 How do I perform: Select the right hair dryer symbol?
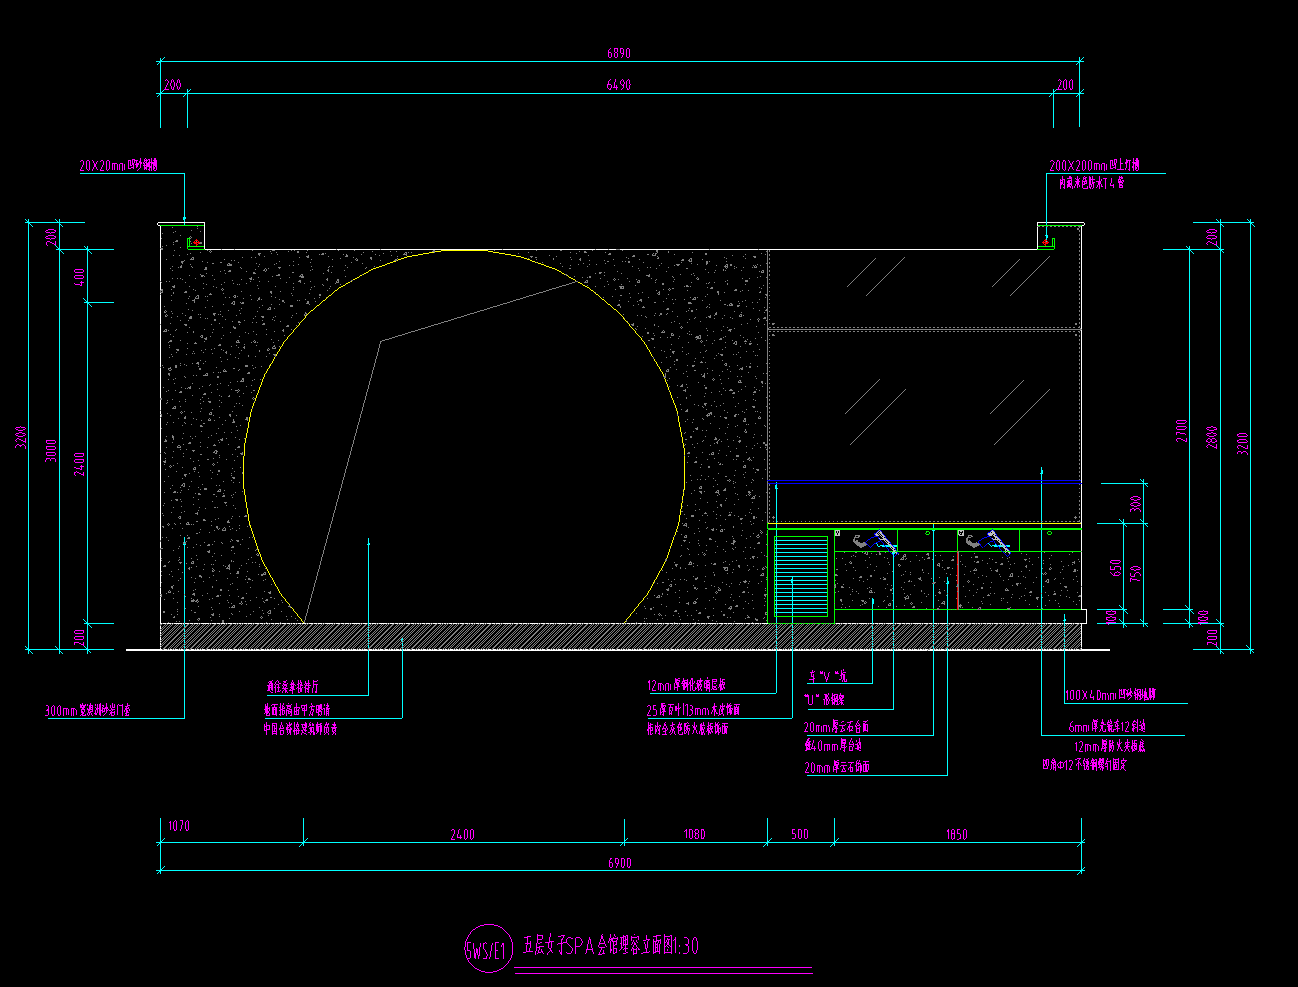coord(997,542)
